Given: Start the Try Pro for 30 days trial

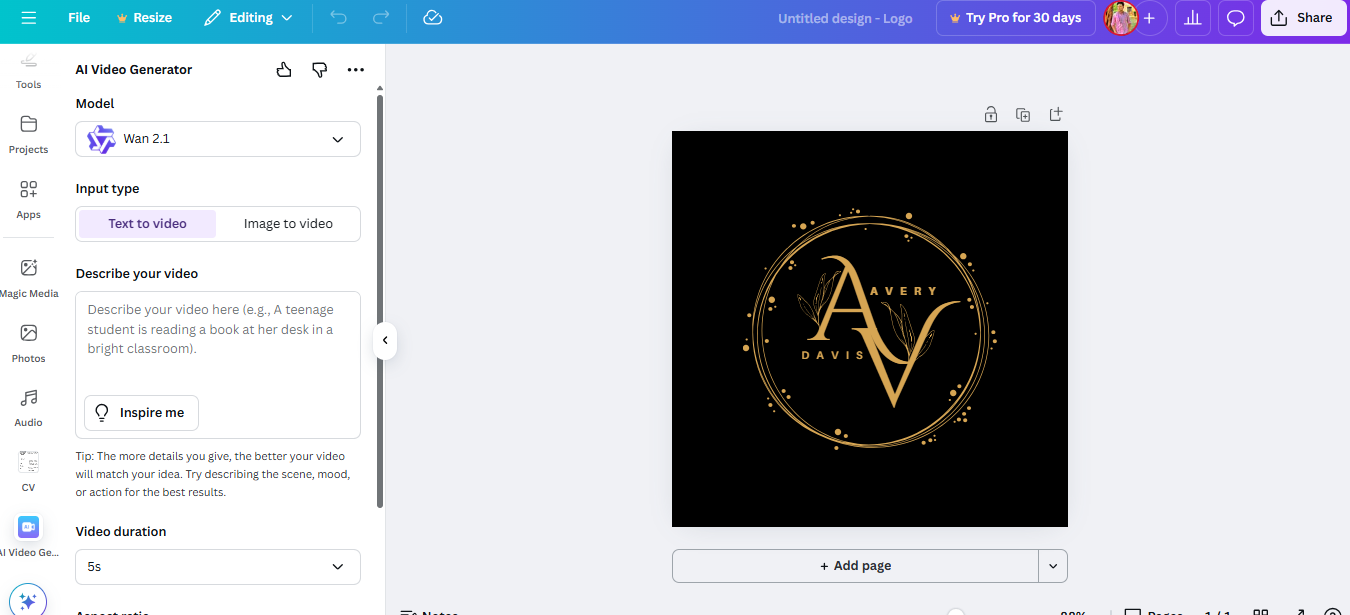Looking at the screenshot, I should [1015, 17].
